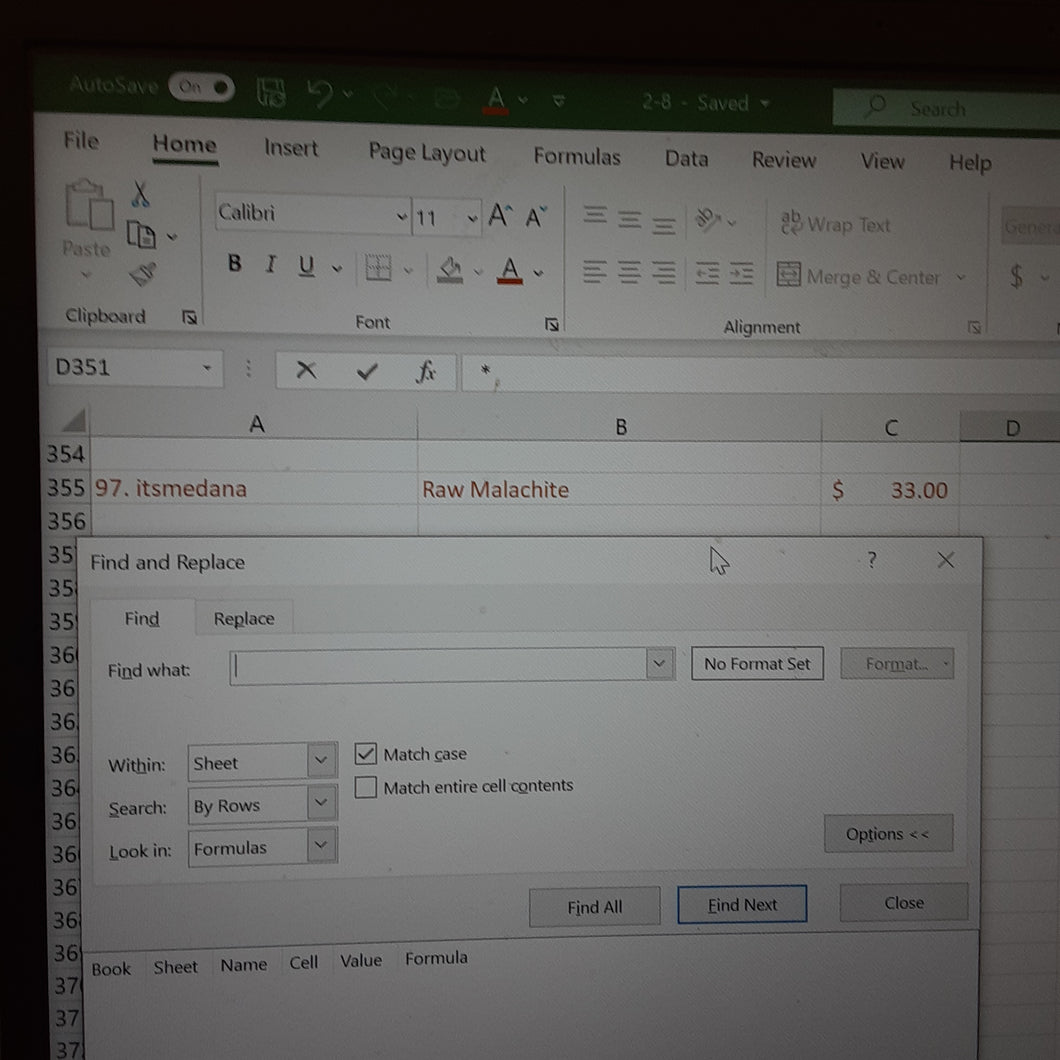1060x1060 pixels.
Task: Open the Clipboard dialog launcher
Action: (189, 317)
